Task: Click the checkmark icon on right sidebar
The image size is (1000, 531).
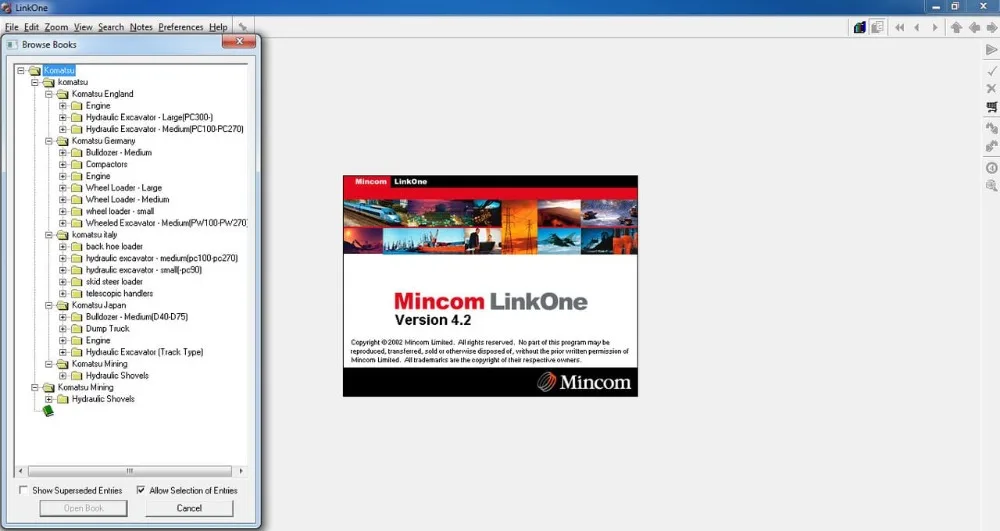Action: 991,71
